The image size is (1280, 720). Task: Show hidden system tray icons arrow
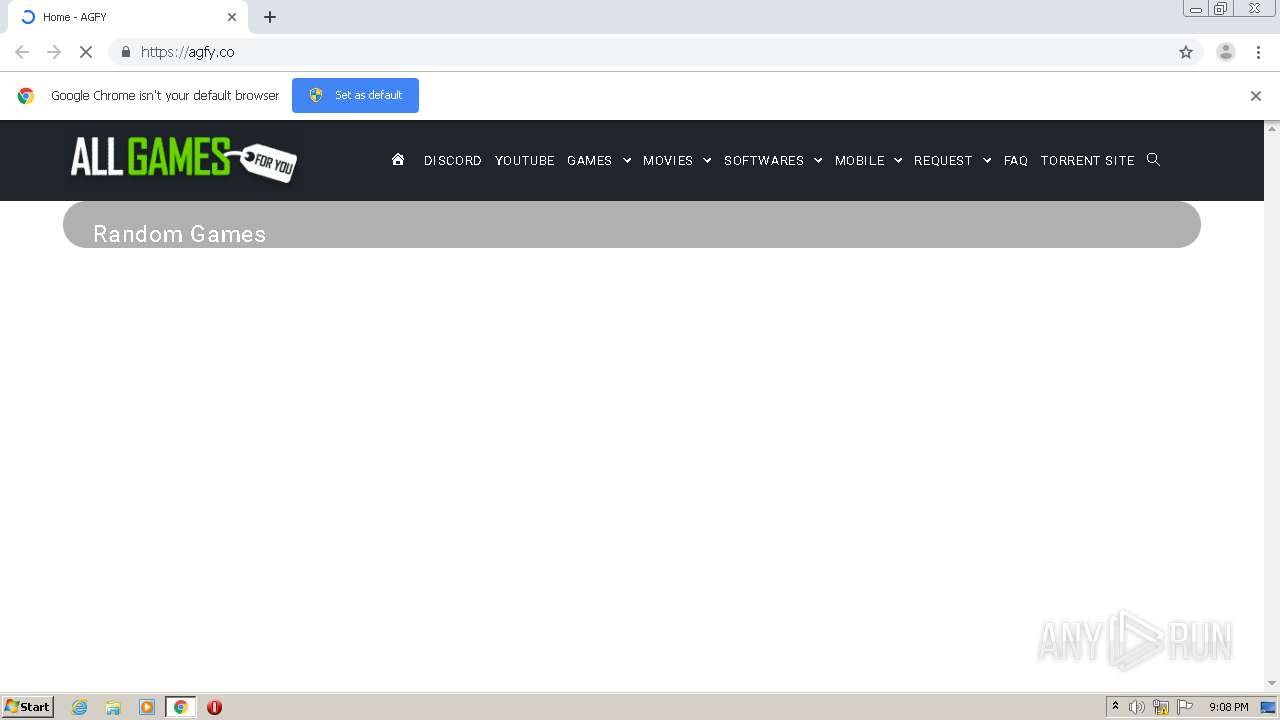(1115, 707)
